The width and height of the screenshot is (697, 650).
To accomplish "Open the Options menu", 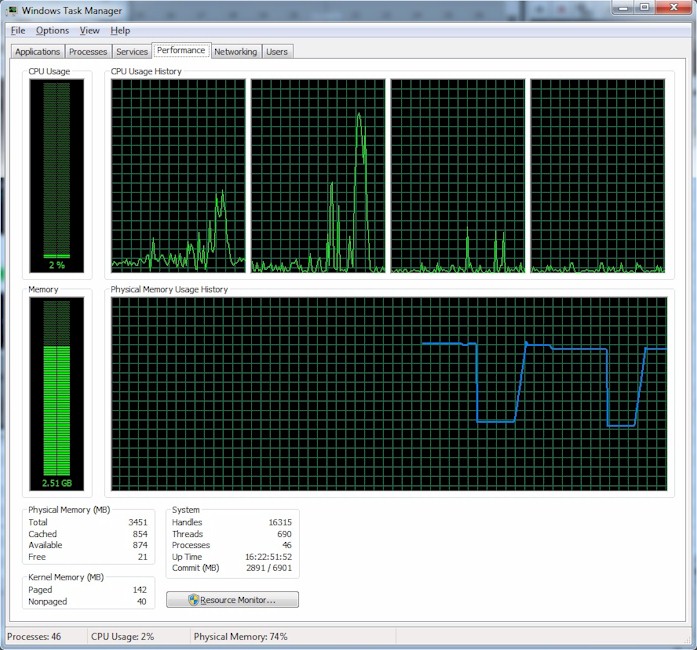I will click(52, 31).
